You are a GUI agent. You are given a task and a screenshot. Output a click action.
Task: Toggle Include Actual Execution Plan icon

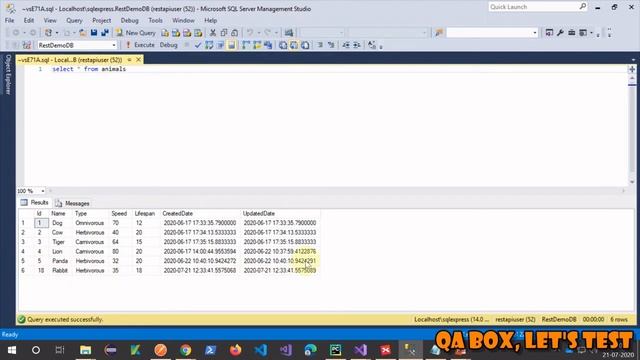tap(245, 45)
